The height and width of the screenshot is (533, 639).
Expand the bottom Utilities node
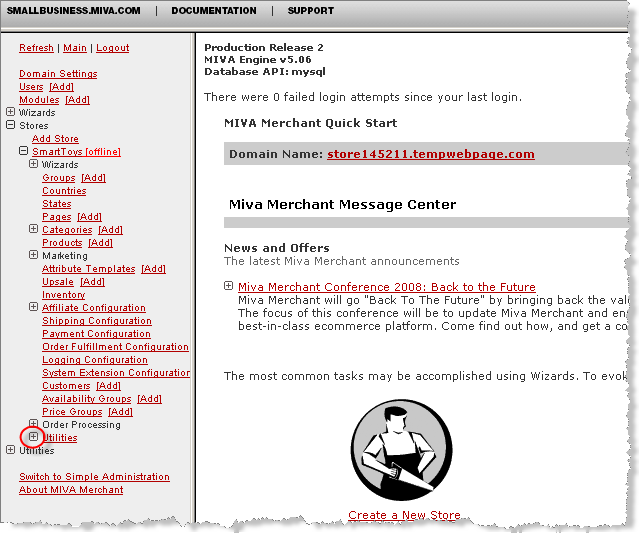11,450
